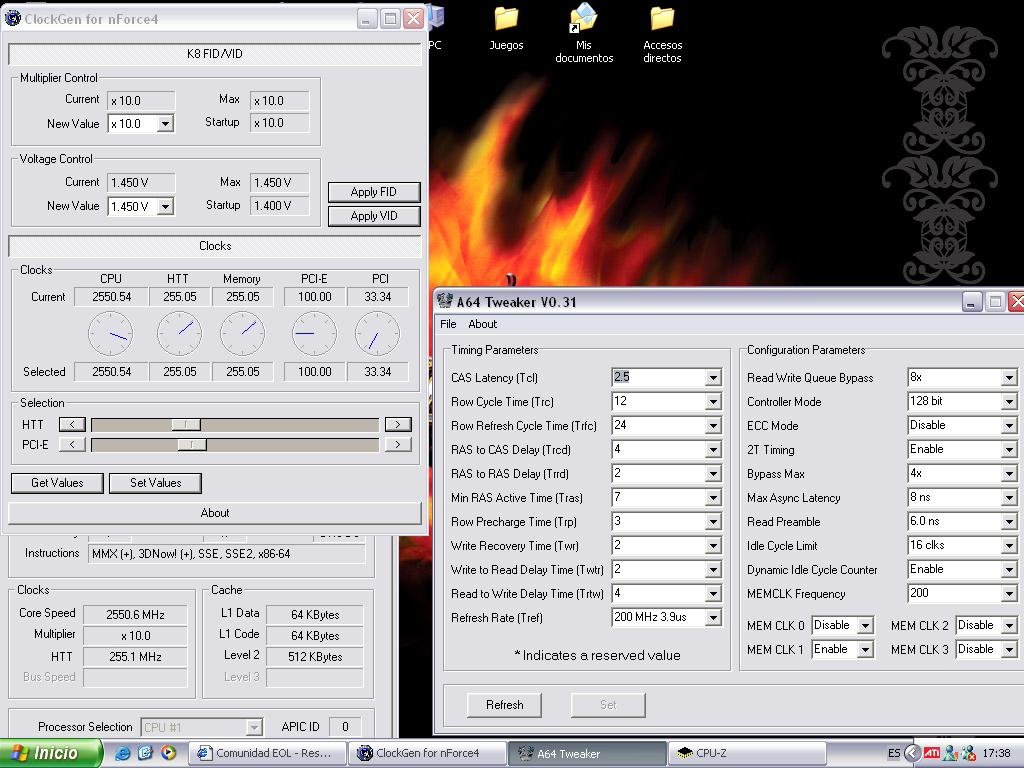
Task: Click the Apply FID button
Action: [x=374, y=192]
